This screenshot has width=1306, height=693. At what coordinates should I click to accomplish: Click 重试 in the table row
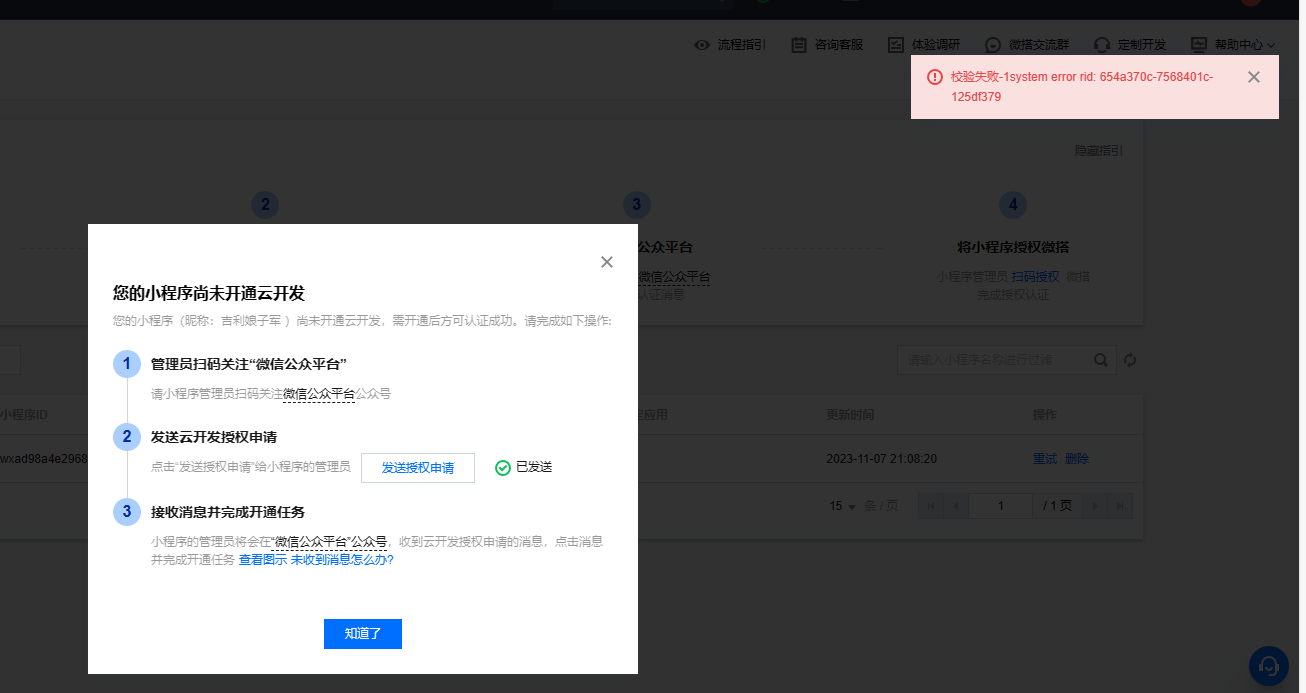(x=1045, y=459)
